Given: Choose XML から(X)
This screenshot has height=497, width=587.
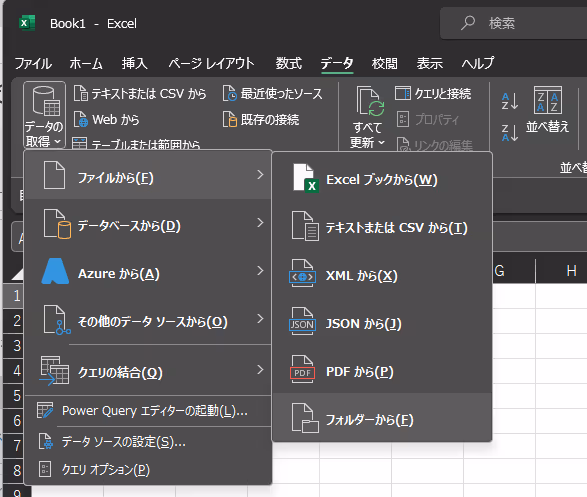Looking at the screenshot, I should coord(382,275).
